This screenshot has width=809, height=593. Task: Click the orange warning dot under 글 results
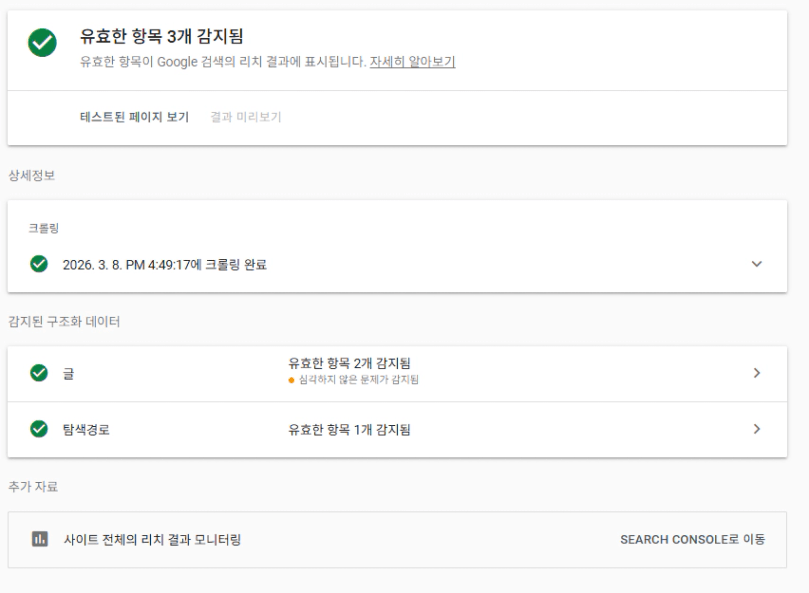(x=290, y=381)
